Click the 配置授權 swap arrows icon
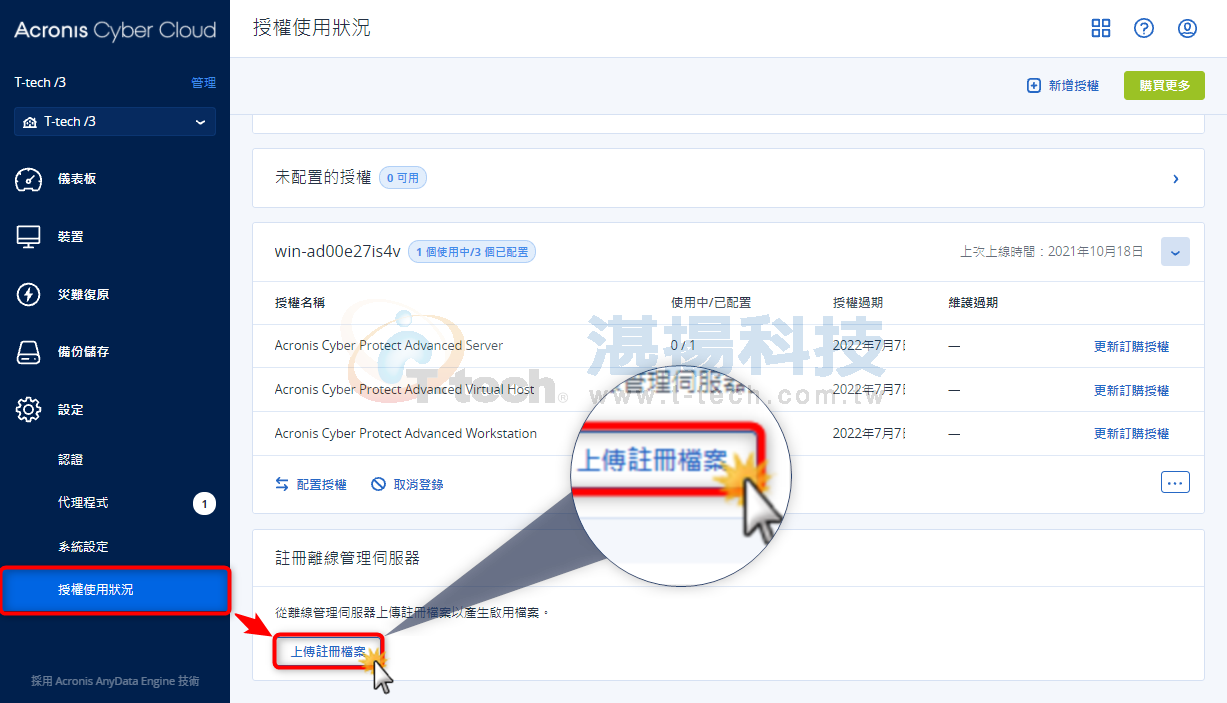The width and height of the screenshot is (1227, 703). point(282,484)
